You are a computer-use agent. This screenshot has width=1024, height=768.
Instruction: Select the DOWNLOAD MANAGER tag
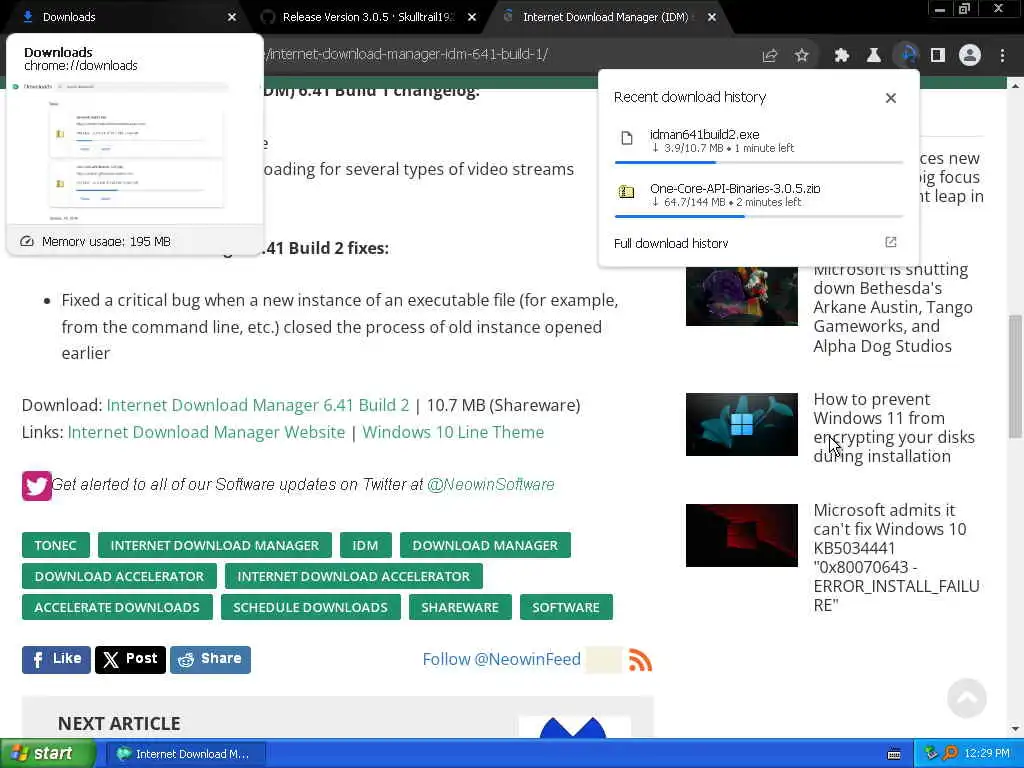pos(485,545)
